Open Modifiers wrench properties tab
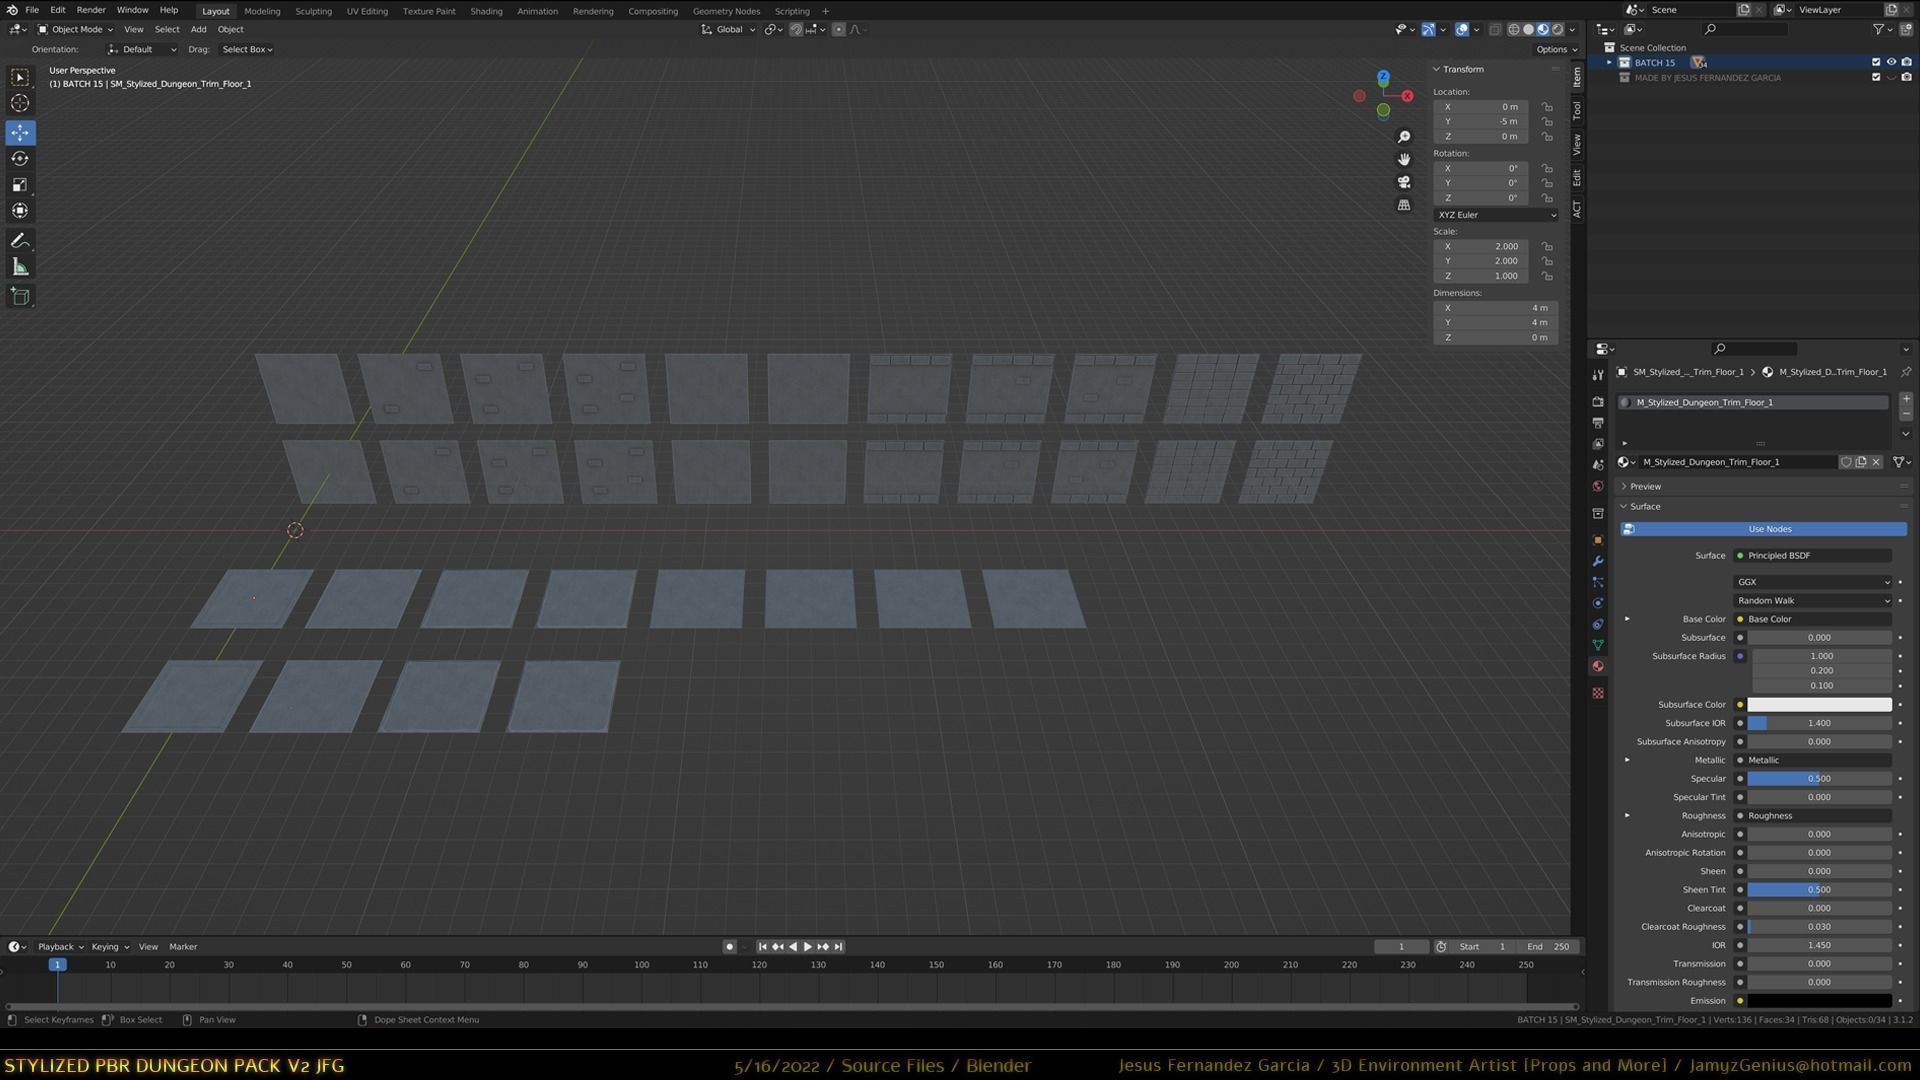 tap(1598, 561)
